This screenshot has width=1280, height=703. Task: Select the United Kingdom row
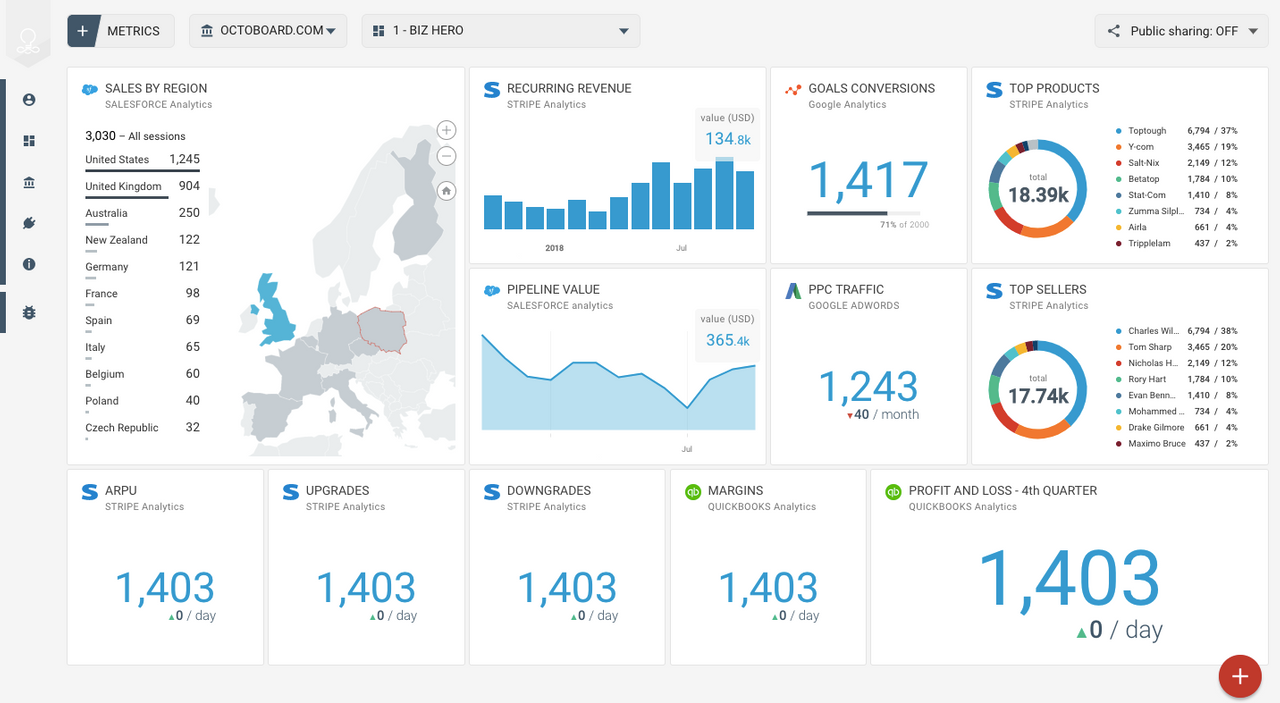click(x=142, y=187)
